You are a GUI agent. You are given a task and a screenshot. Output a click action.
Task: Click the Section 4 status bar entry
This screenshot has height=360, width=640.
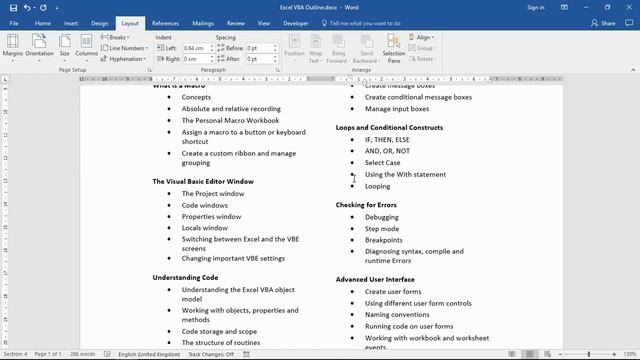click(15, 354)
